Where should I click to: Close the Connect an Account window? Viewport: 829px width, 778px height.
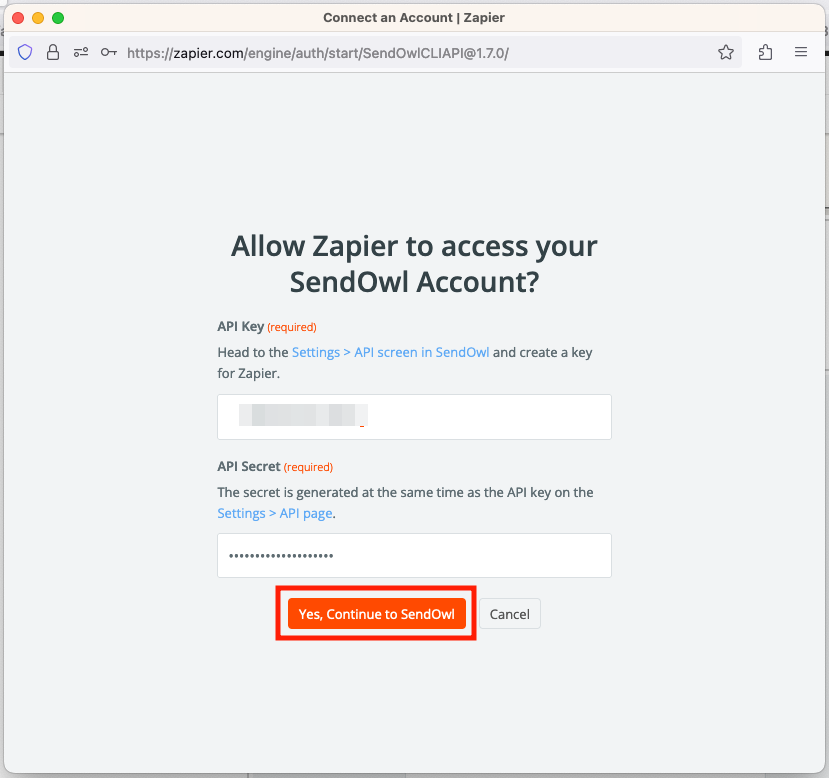(18, 18)
